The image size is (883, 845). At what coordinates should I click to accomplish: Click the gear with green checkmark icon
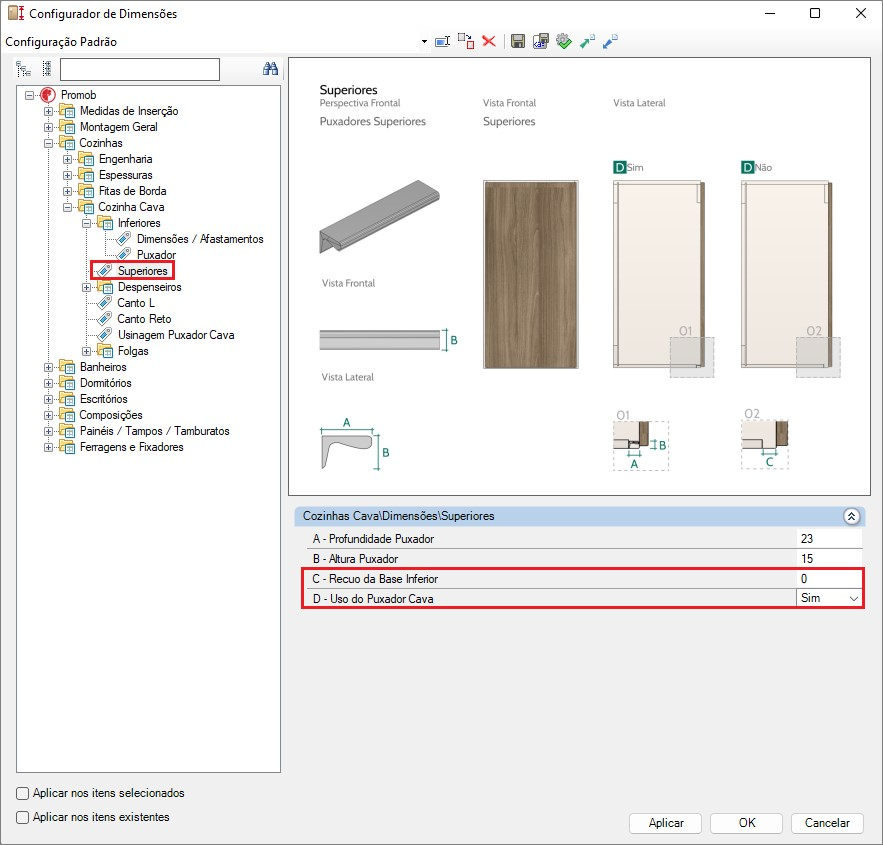tap(564, 41)
